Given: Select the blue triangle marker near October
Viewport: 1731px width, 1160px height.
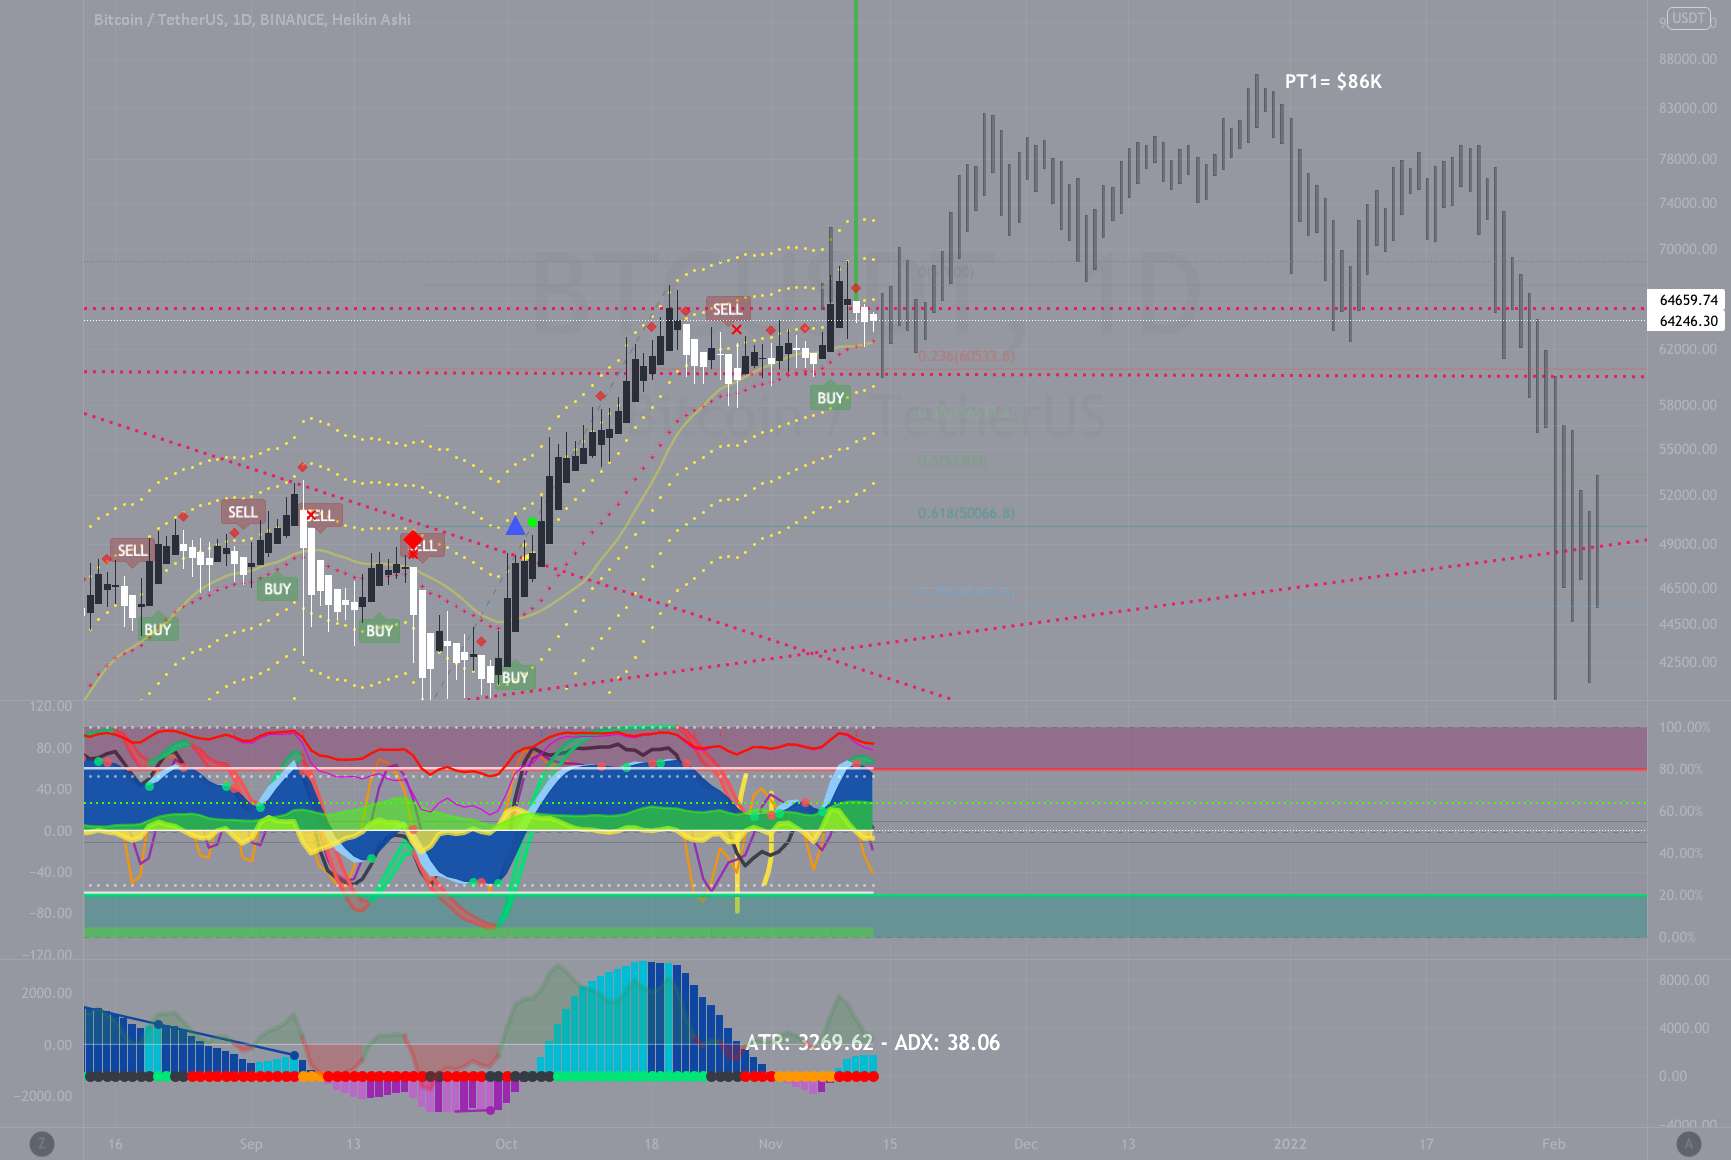Looking at the screenshot, I should pos(515,525).
